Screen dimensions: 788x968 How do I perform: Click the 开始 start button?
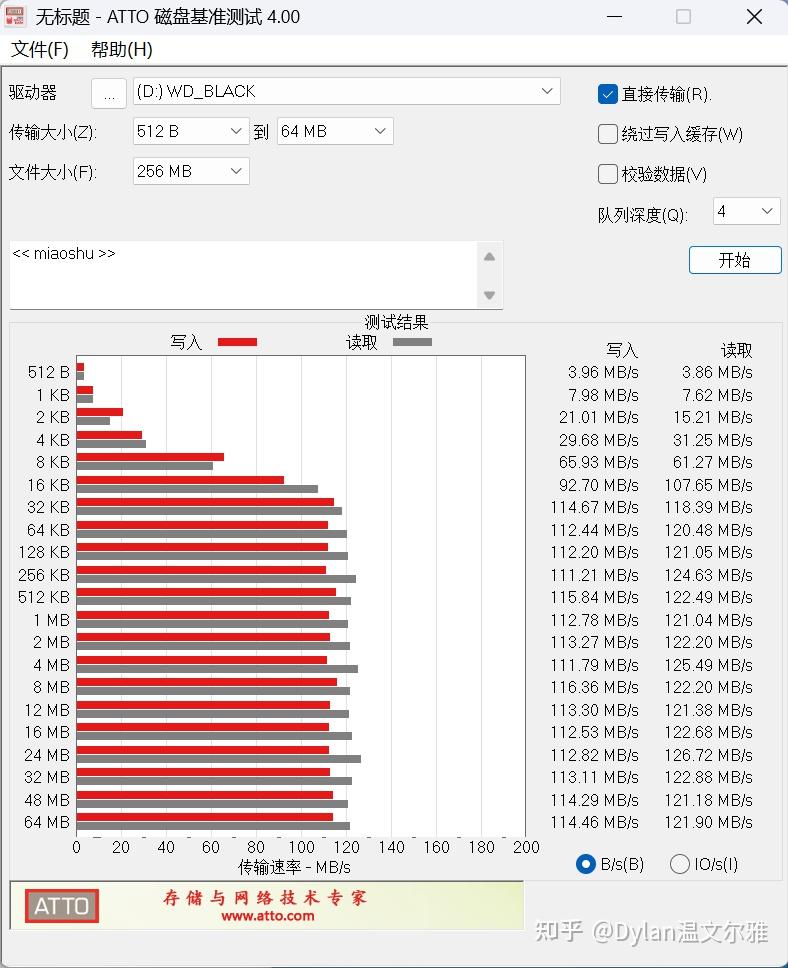[735, 260]
